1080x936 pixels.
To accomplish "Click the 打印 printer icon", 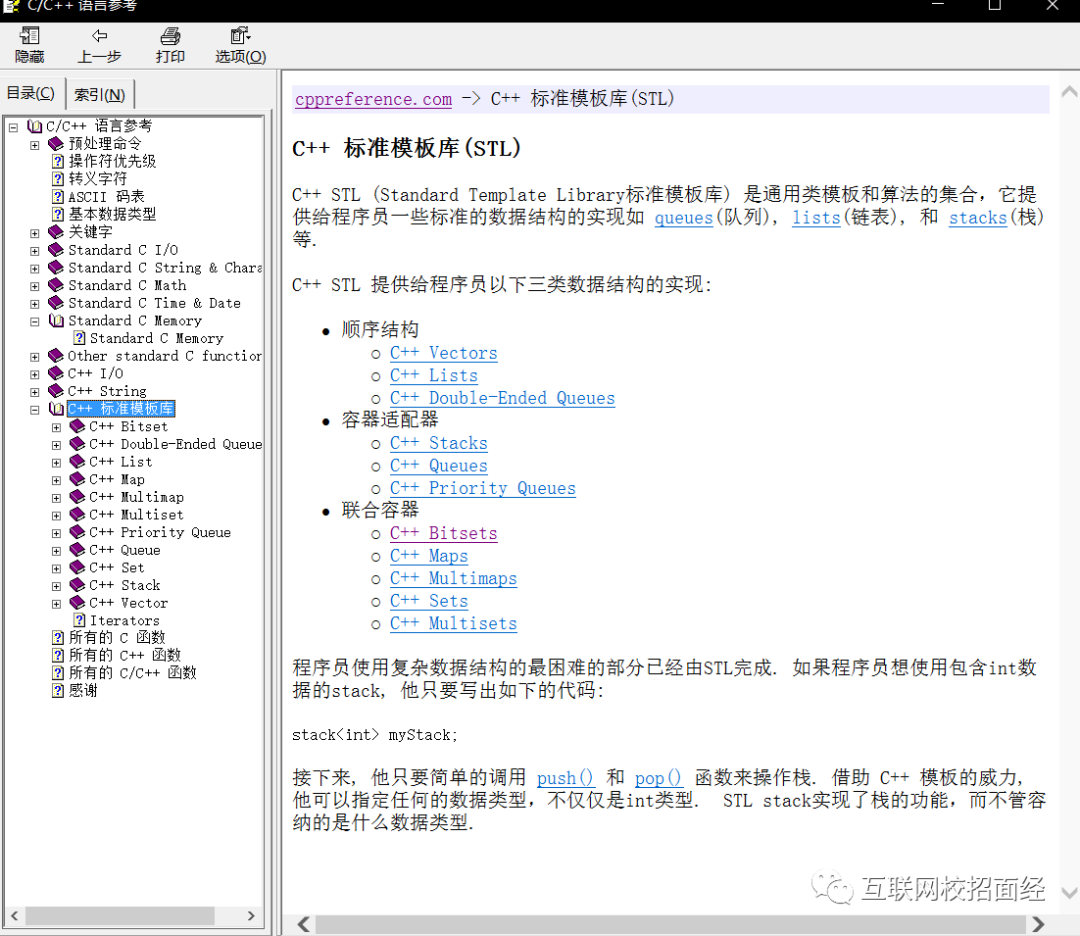I will (x=170, y=36).
